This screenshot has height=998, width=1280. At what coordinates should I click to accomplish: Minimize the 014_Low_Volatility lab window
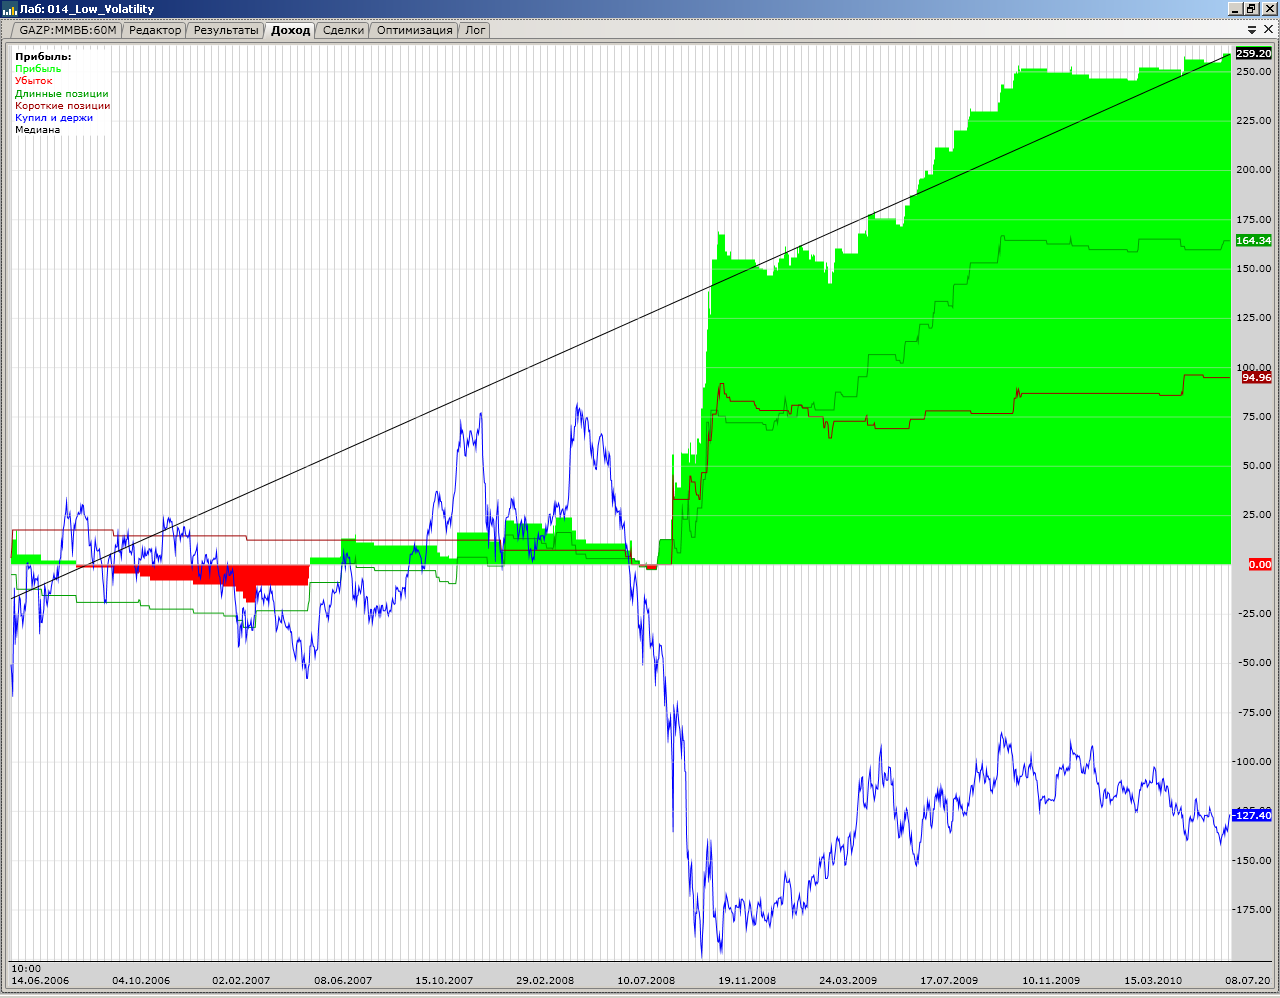click(x=1235, y=9)
